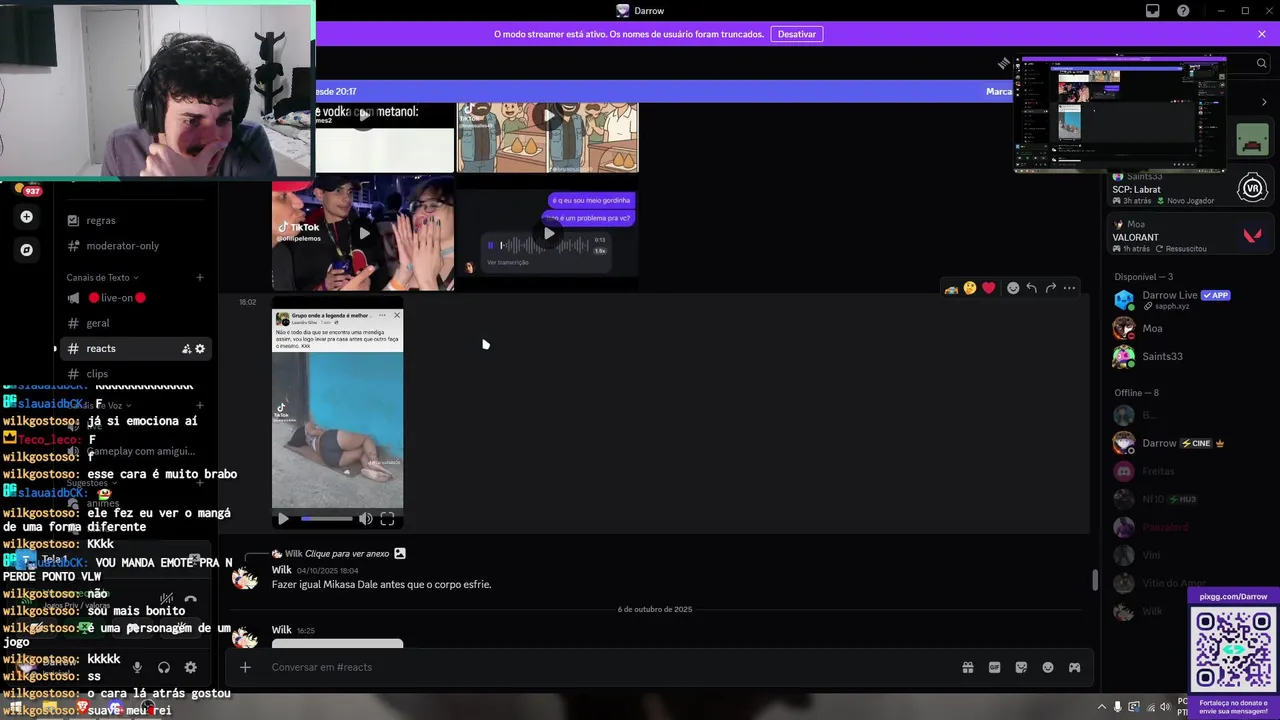This screenshot has height=720, width=1280.
Task: Play the TikTok ofilipelemos video
Action: [x=364, y=233]
